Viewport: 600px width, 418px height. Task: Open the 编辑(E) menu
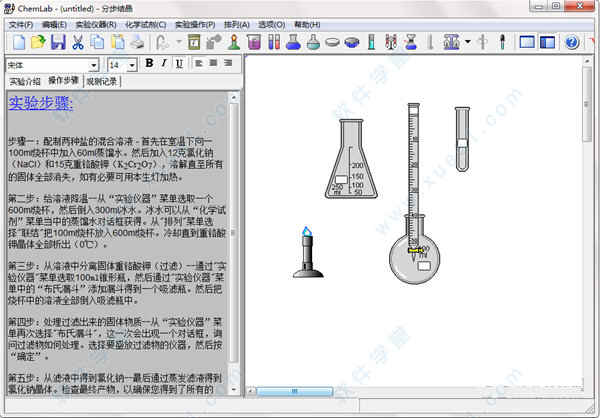[54, 25]
